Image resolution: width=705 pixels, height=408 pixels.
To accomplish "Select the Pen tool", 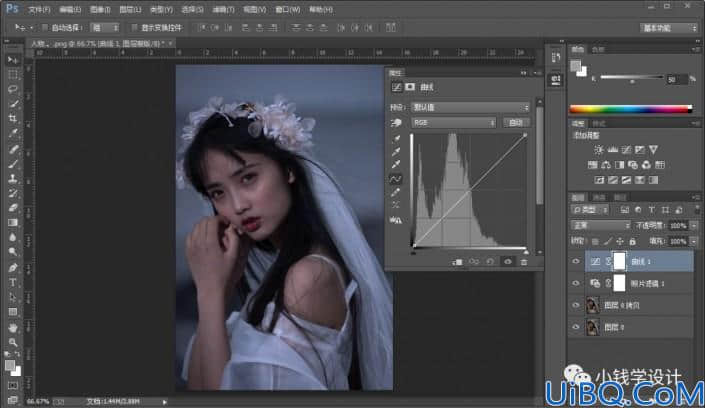I will 13,268.
